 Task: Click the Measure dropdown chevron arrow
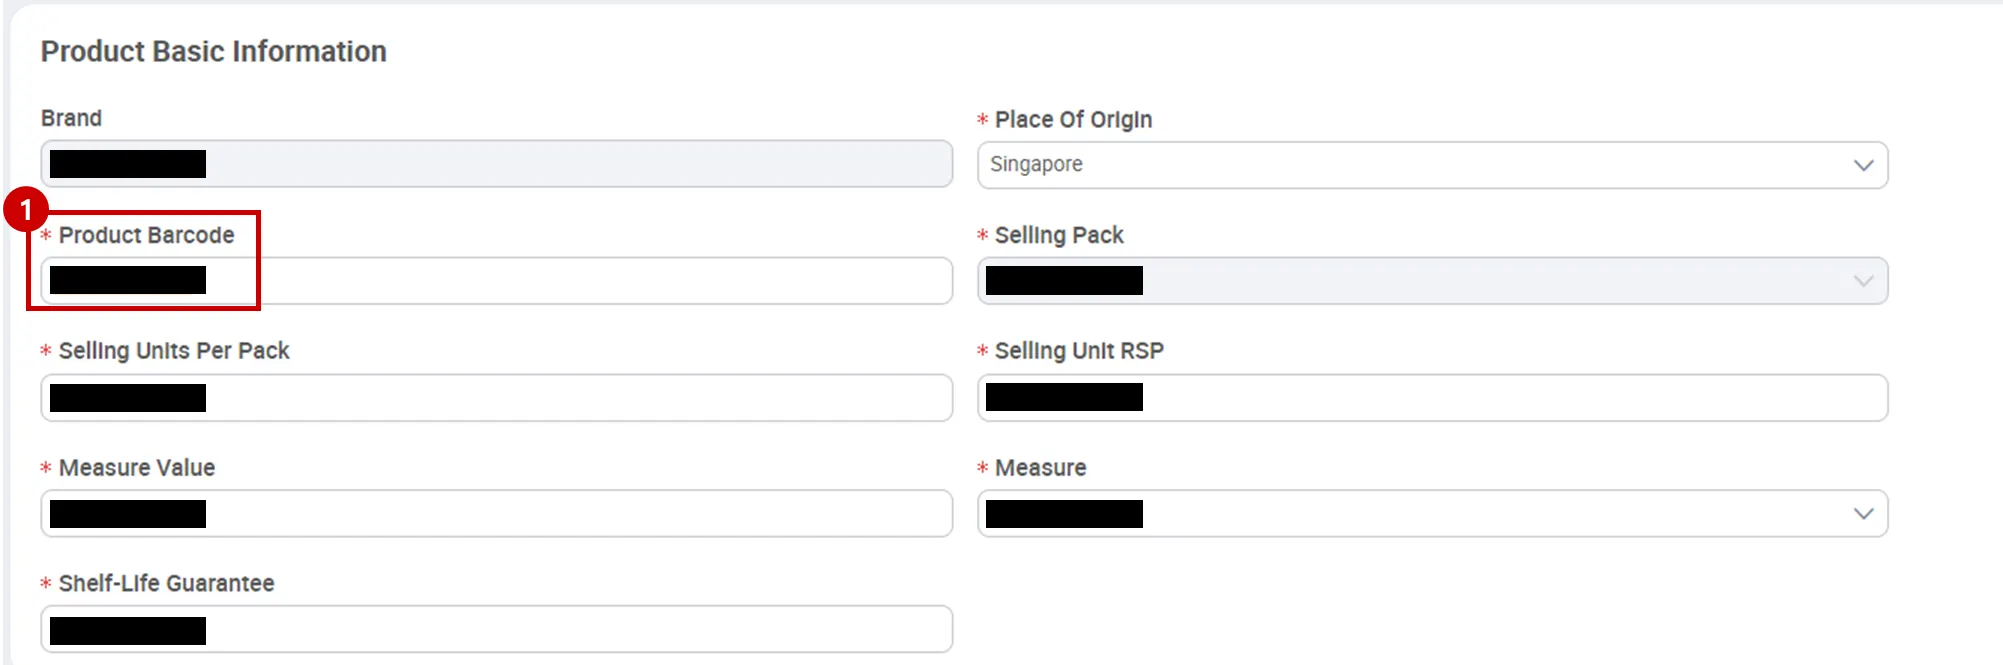point(1863,514)
